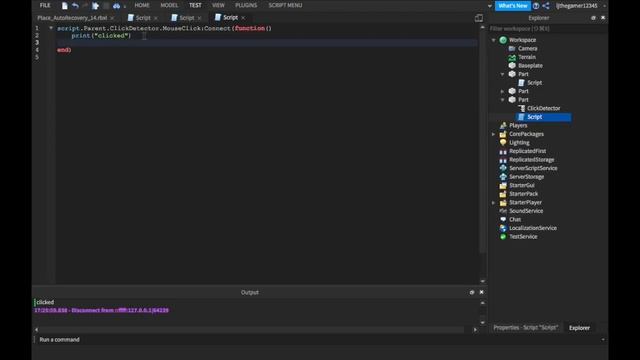Select the StarterGui icon
This screenshot has height=360, width=640.
[503, 185]
